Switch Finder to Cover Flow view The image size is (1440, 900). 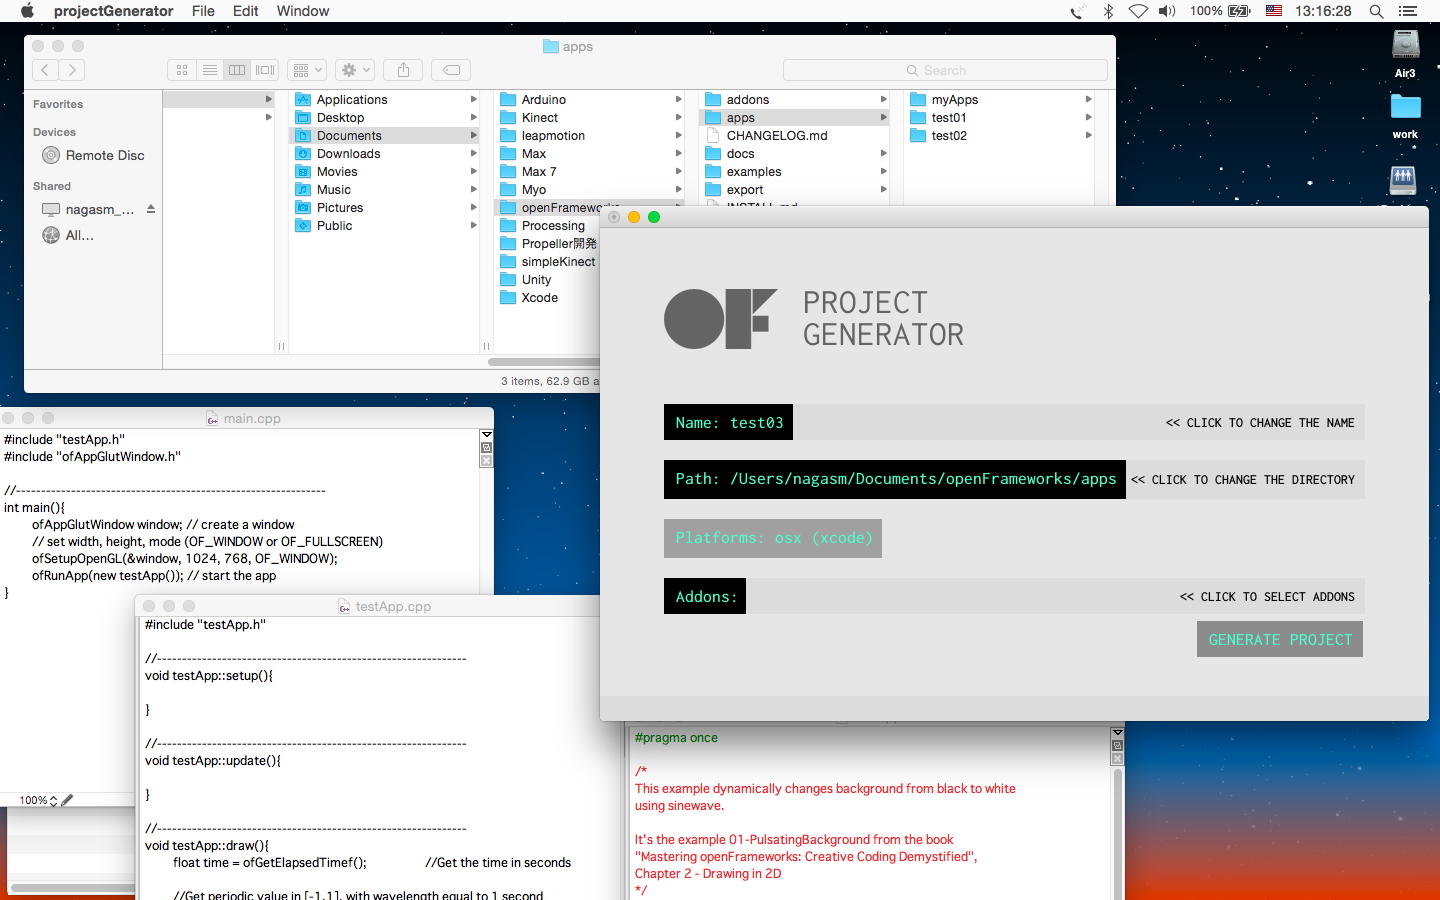click(x=265, y=70)
